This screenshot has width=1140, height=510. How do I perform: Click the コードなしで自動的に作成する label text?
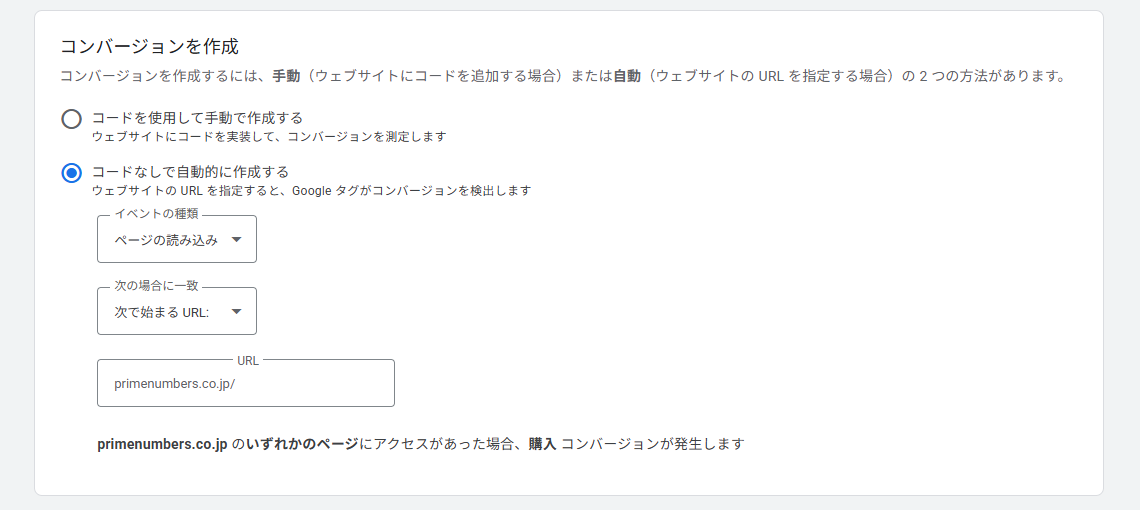point(190,172)
